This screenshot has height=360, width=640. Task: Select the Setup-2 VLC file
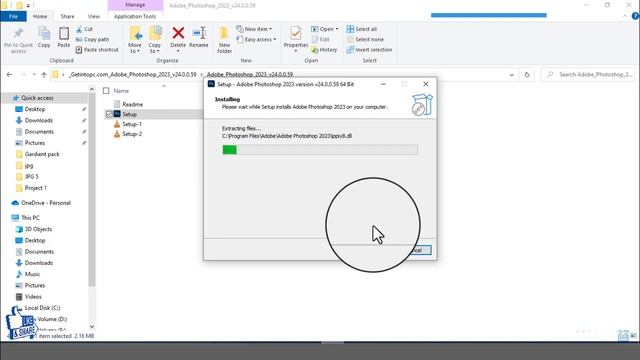(x=128, y=134)
